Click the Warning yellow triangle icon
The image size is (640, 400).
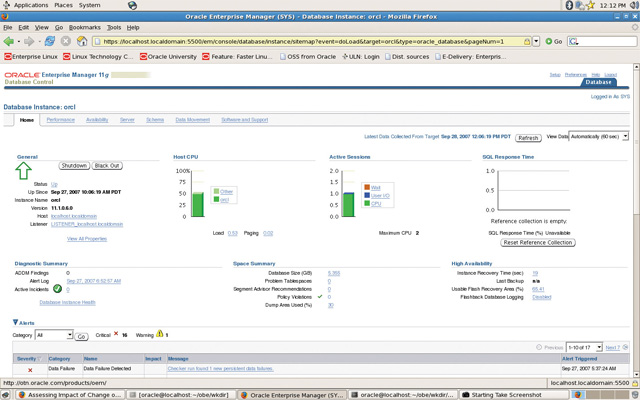(x=160, y=333)
